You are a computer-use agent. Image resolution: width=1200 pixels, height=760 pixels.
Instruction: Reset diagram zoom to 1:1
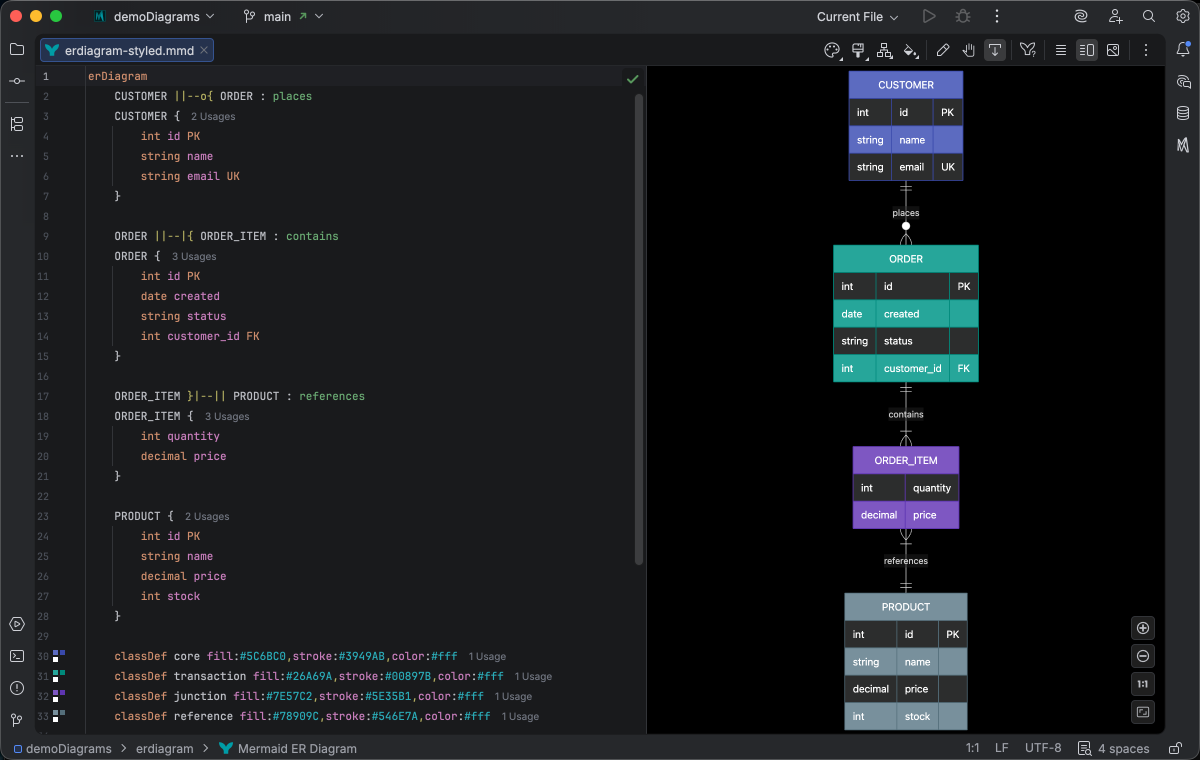tap(1144, 684)
